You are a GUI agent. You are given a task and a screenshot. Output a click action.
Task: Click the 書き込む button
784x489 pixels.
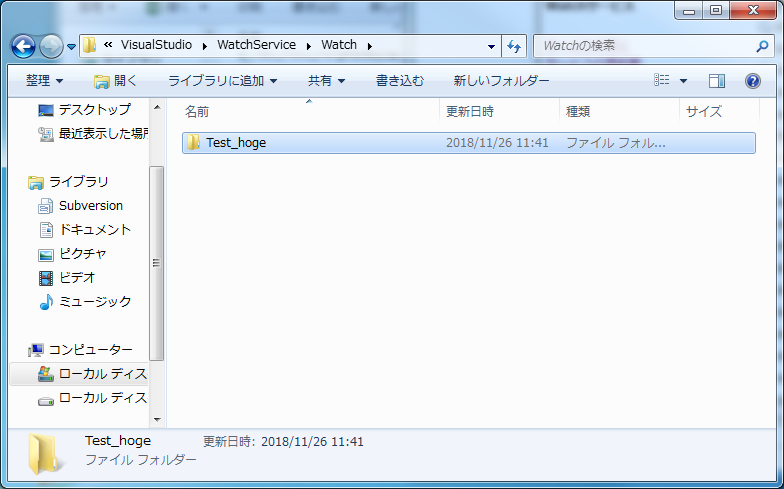click(x=400, y=80)
